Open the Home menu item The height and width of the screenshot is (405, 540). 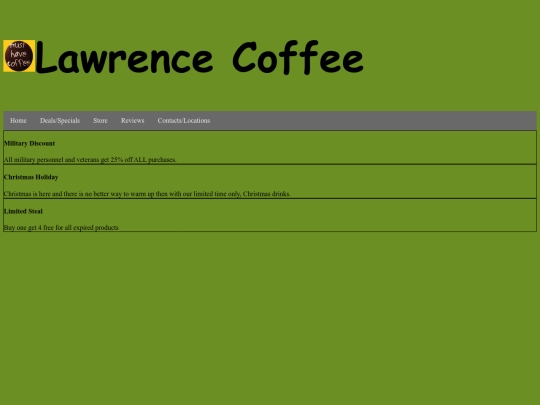pyautogui.click(x=18, y=121)
